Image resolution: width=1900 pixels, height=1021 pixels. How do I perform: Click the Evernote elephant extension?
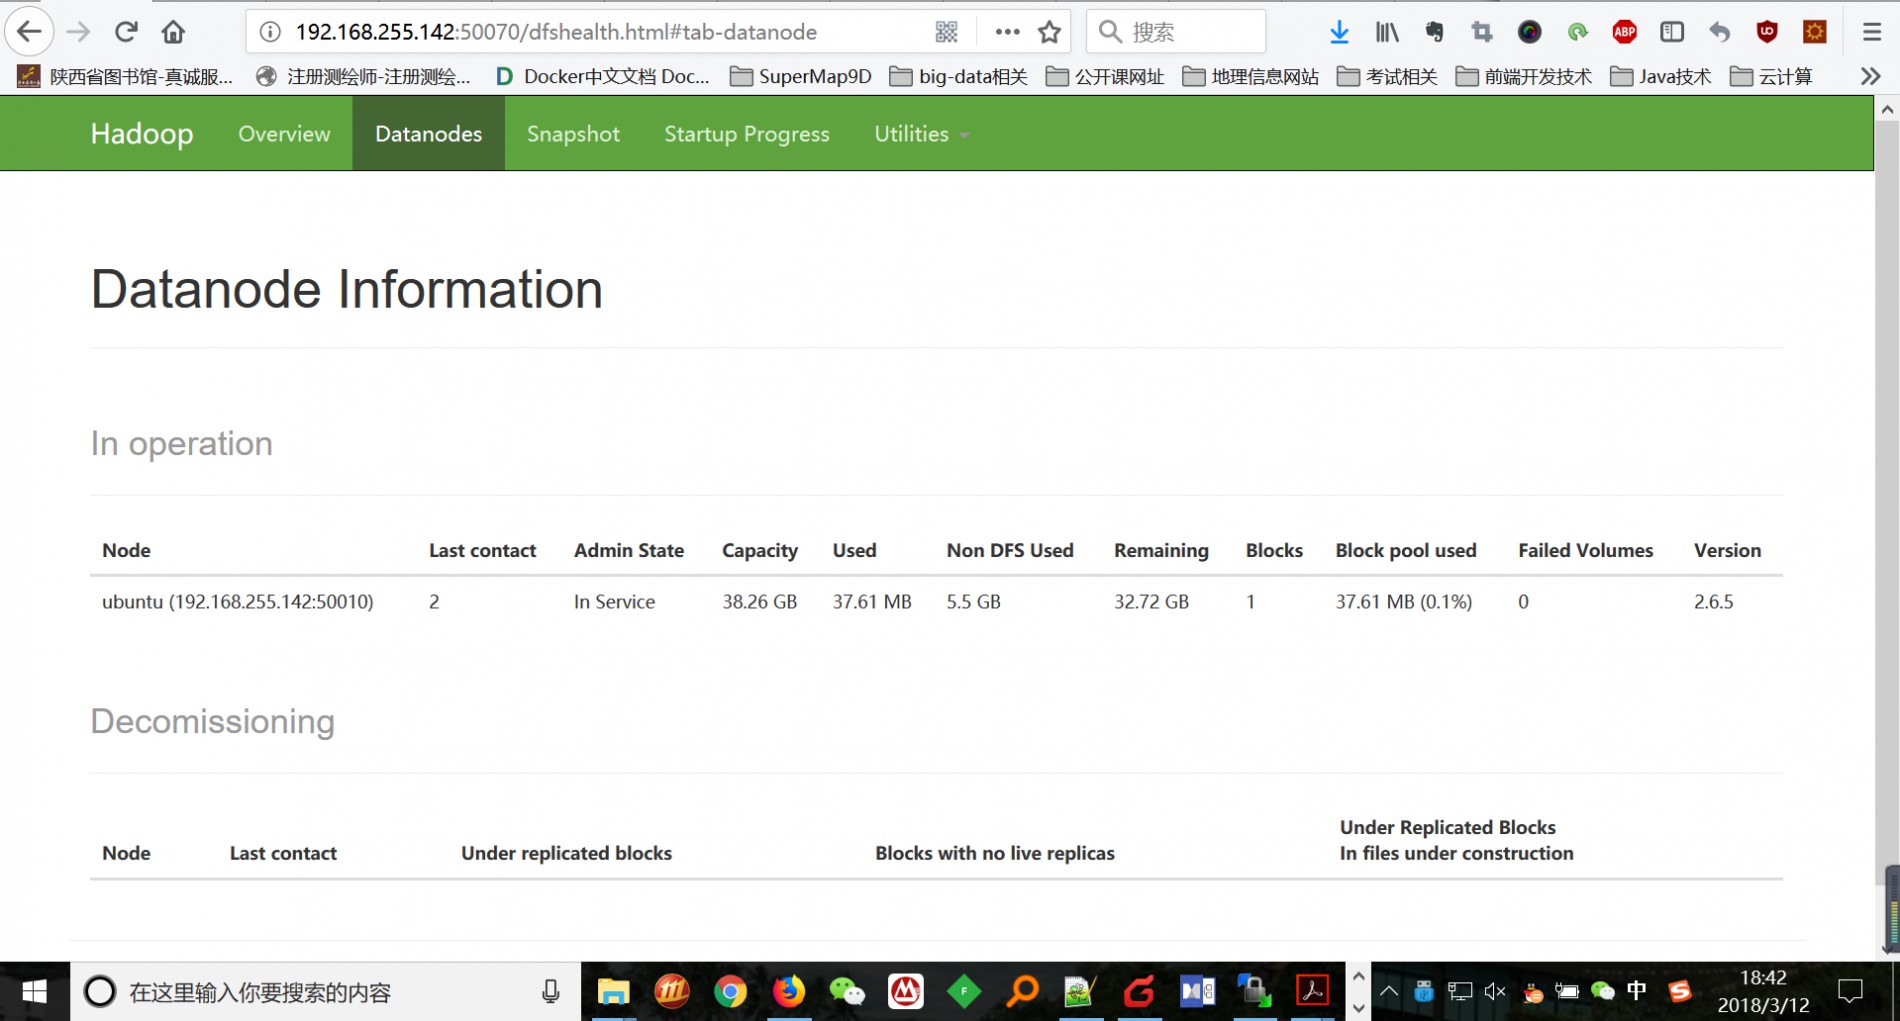pyautogui.click(x=1434, y=32)
